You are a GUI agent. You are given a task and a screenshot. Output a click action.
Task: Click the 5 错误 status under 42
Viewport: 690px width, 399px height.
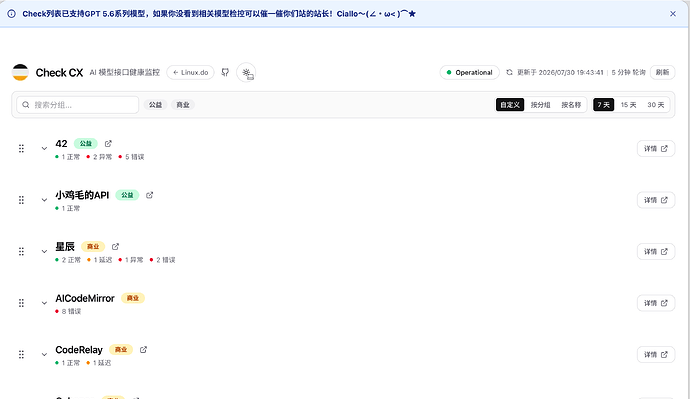pos(131,157)
